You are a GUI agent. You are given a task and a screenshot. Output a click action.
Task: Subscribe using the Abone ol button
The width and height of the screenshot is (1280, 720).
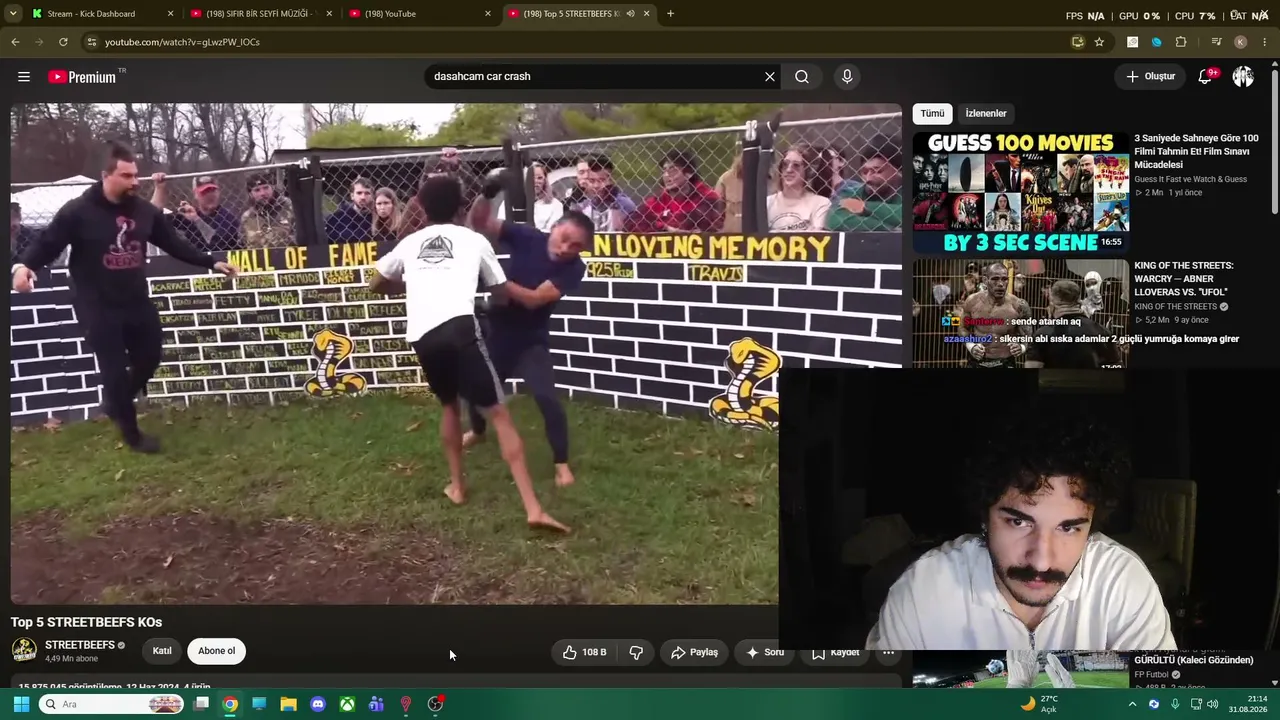tap(216, 651)
